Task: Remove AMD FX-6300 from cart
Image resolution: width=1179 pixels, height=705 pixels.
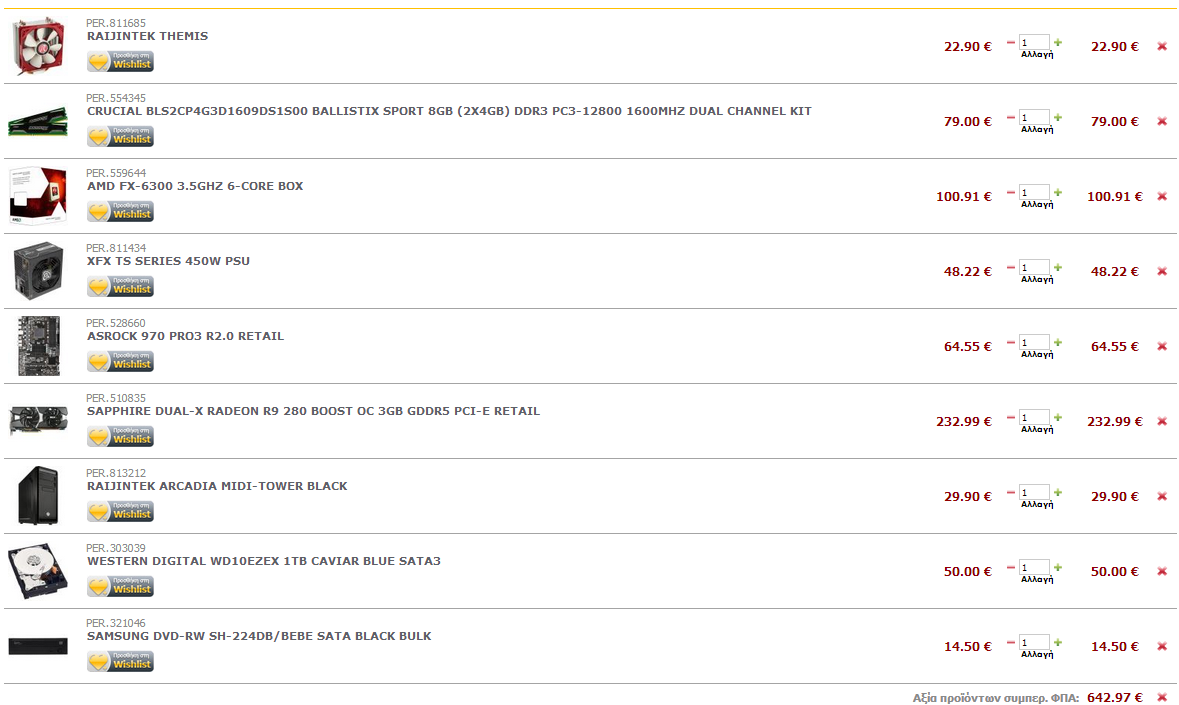Action: click(x=1162, y=197)
